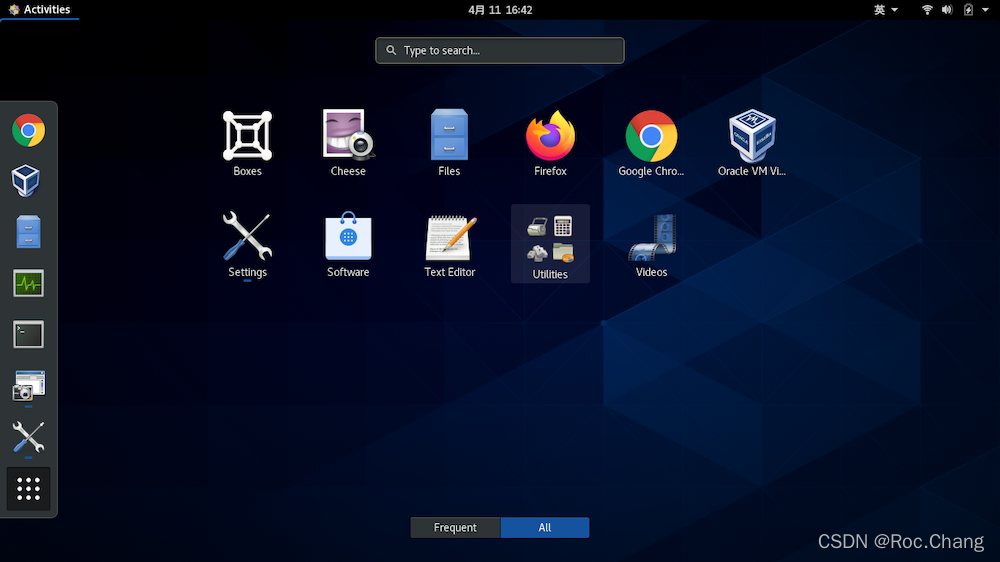Select the All apps tab
This screenshot has height=562, width=1000.
pyautogui.click(x=545, y=528)
